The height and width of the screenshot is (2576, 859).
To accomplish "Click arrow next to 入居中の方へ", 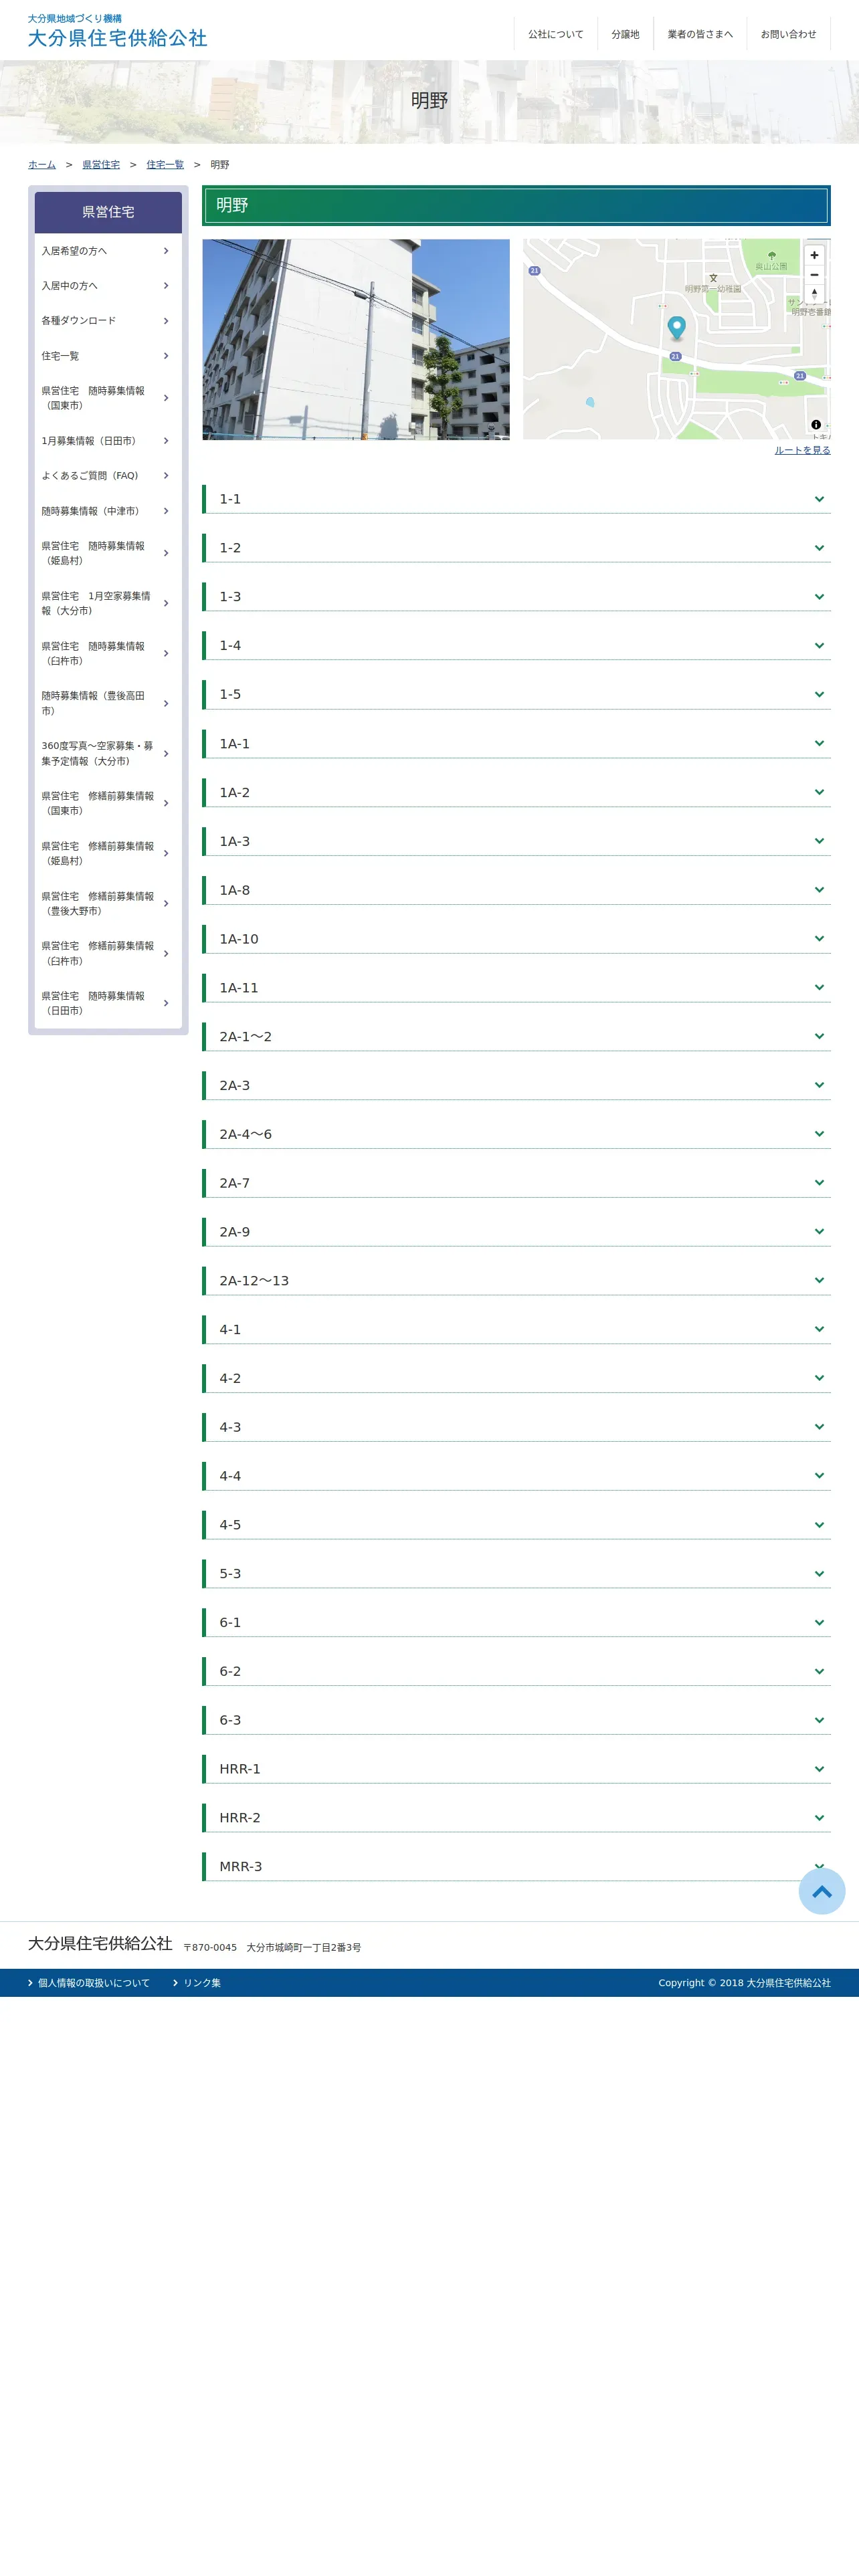I will (x=166, y=286).
